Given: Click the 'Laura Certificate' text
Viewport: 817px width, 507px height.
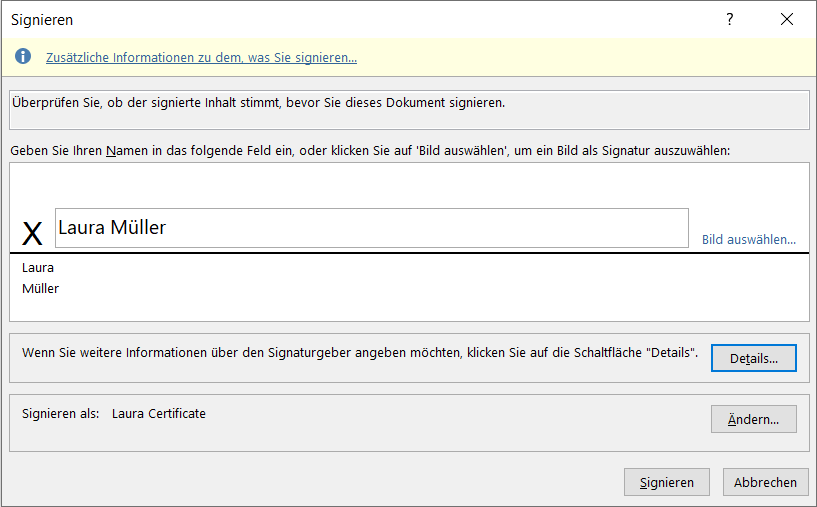Looking at the screenshot, I should pyautogui.click(x=158, y=414).
